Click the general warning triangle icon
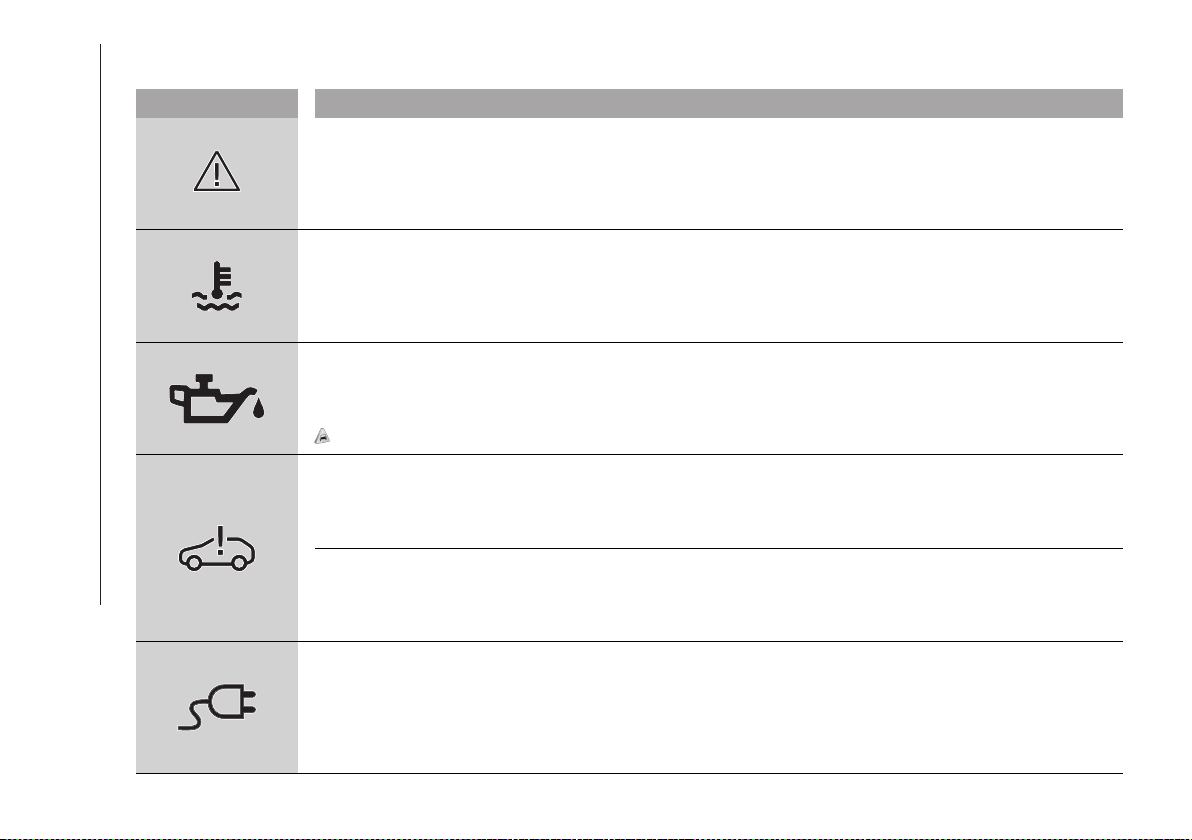The width and height of the screenshot is (1192, 840). [217, 171]
